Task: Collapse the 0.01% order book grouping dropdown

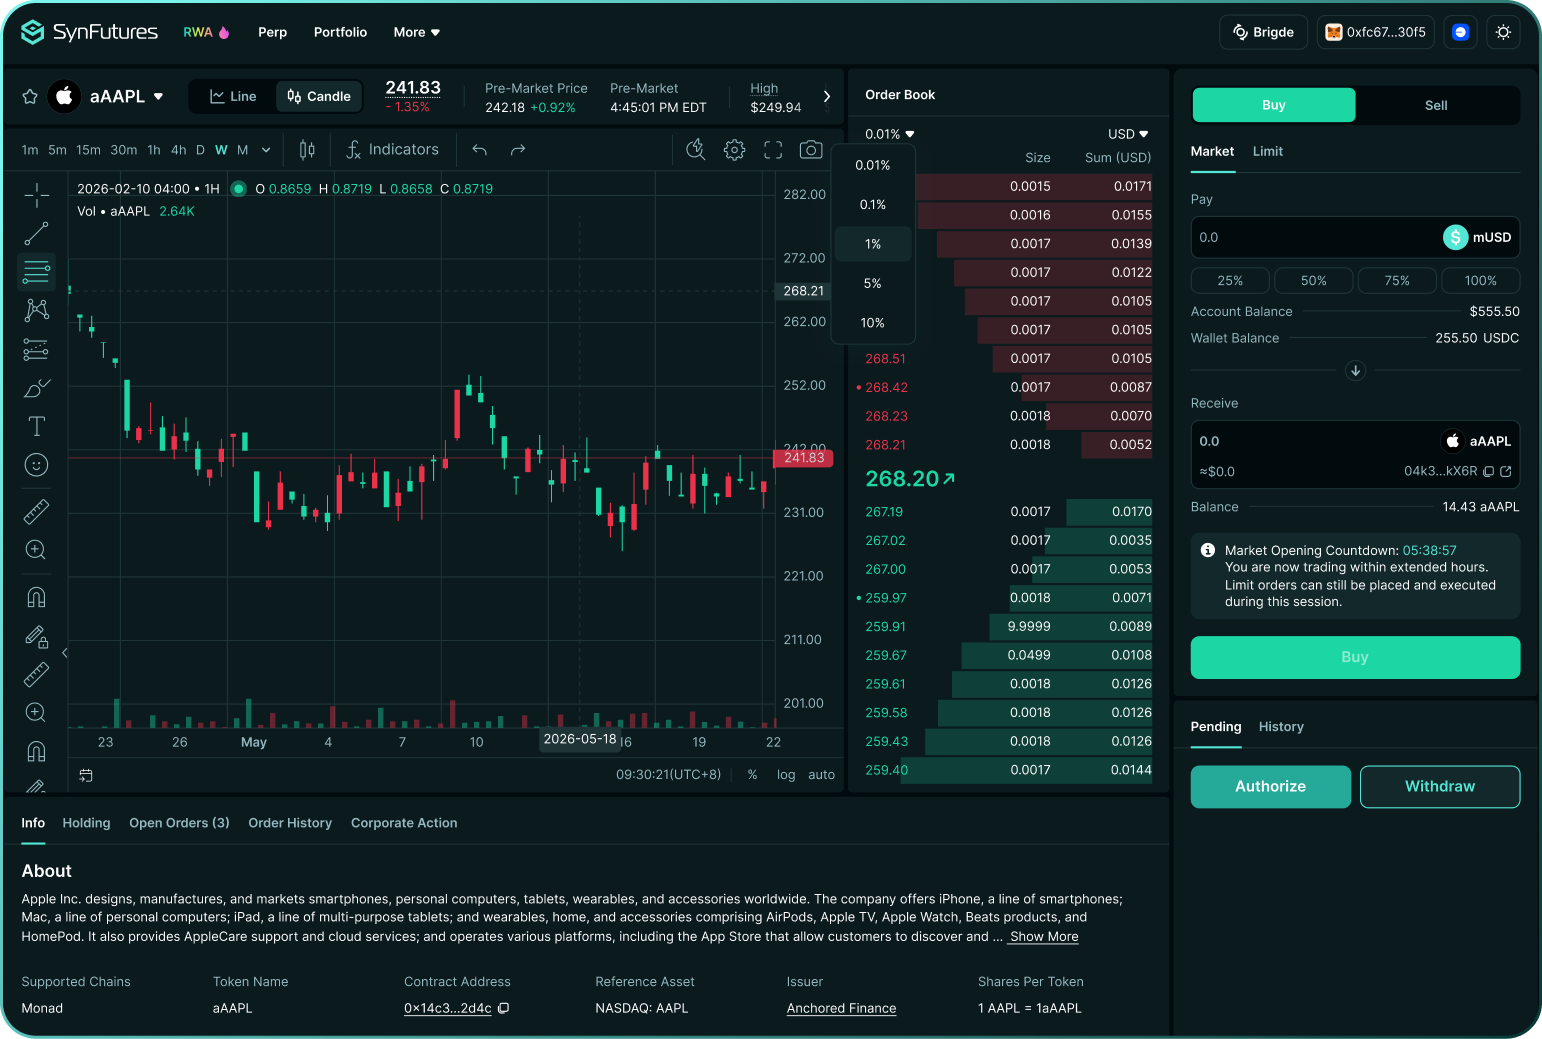Action: click(x=890, y=134)
